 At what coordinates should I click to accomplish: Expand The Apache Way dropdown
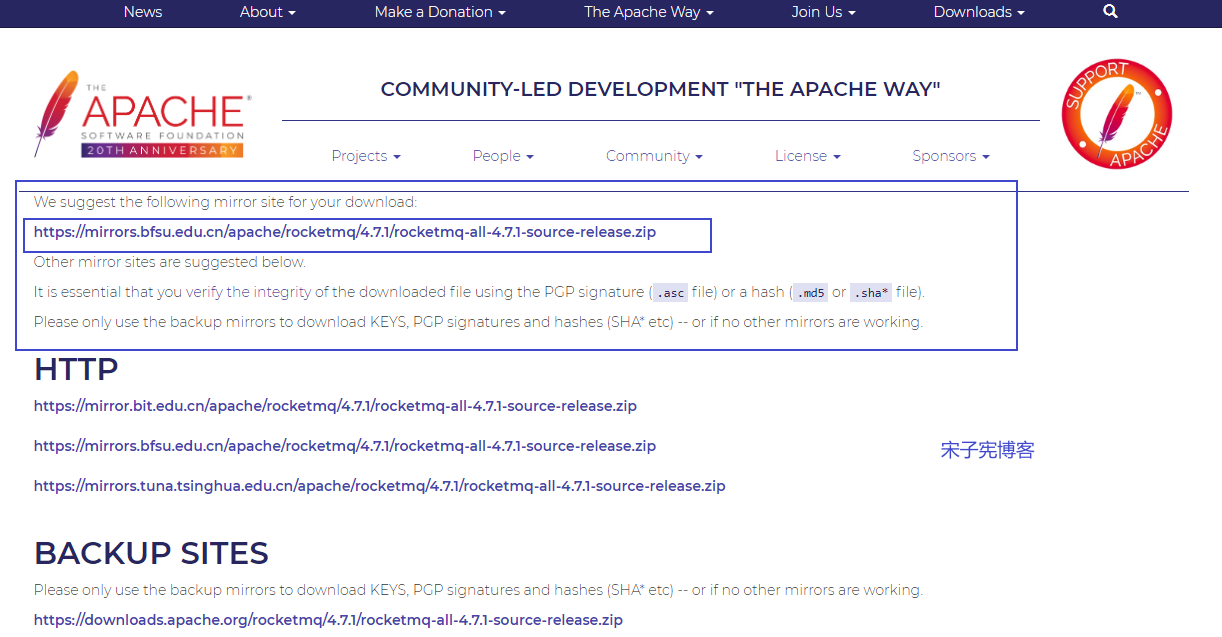(x=649, y=12)
